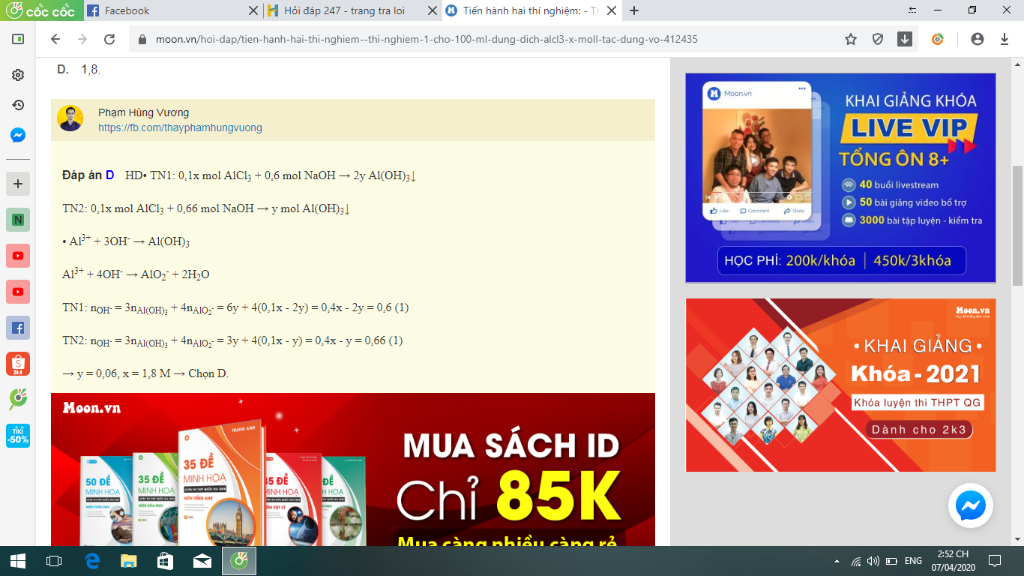The height and width of the screenshot is (576, 1024).
Task: Open the Cốc Cốc colorful extension icon
Action: point(938,39)
